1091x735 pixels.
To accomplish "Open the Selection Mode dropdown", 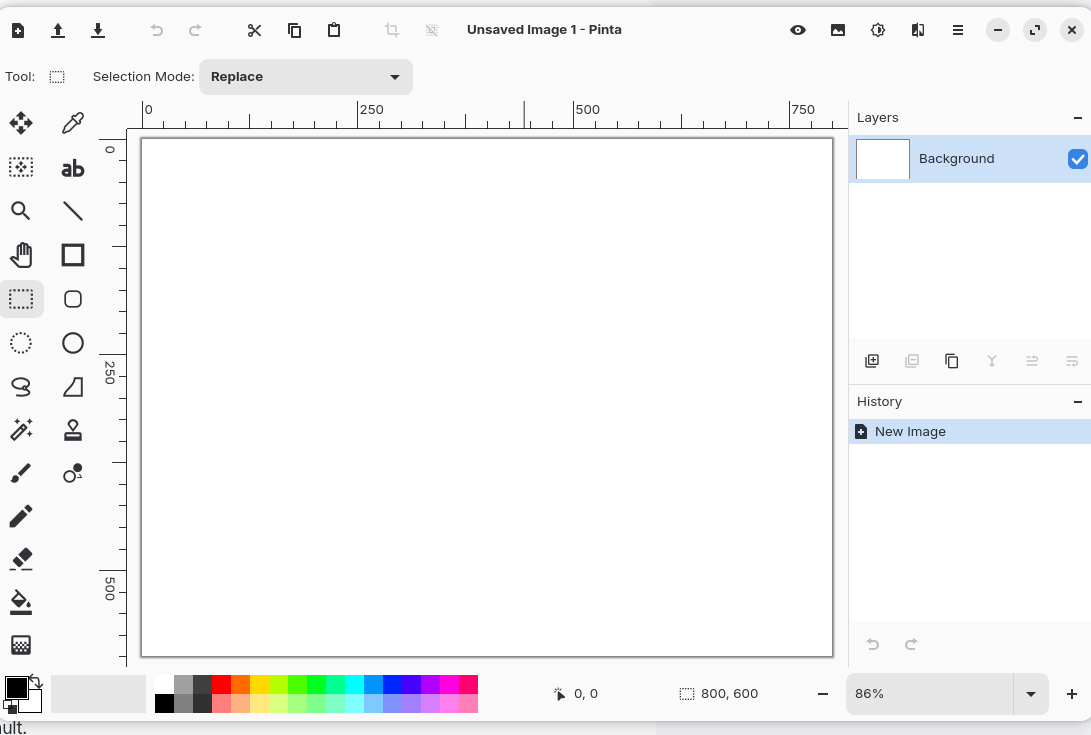I will pos(306,77).
